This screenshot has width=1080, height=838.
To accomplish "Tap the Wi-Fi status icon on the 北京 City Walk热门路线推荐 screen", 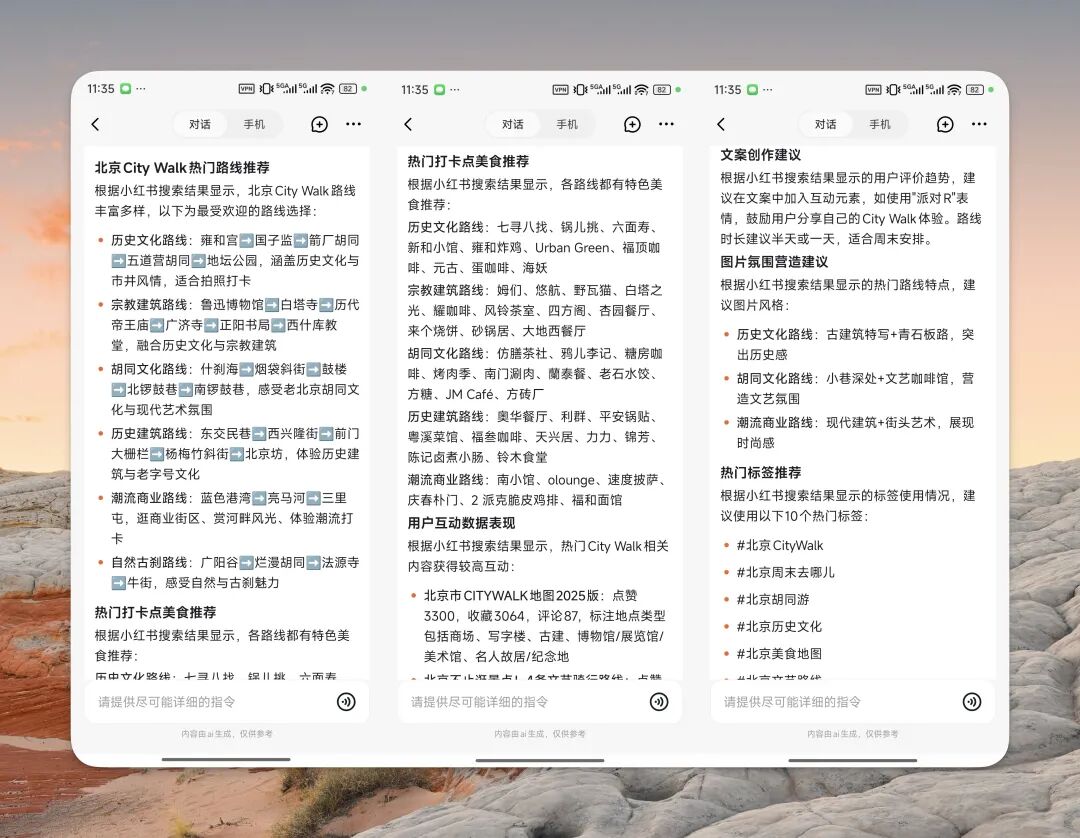I will (328, 89).
